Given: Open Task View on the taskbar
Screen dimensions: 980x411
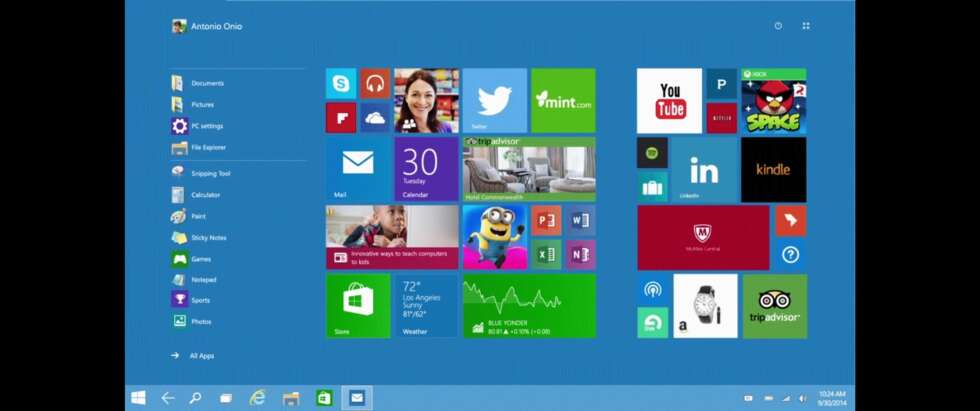Looking at the screenshot, I should coord(226,398).
